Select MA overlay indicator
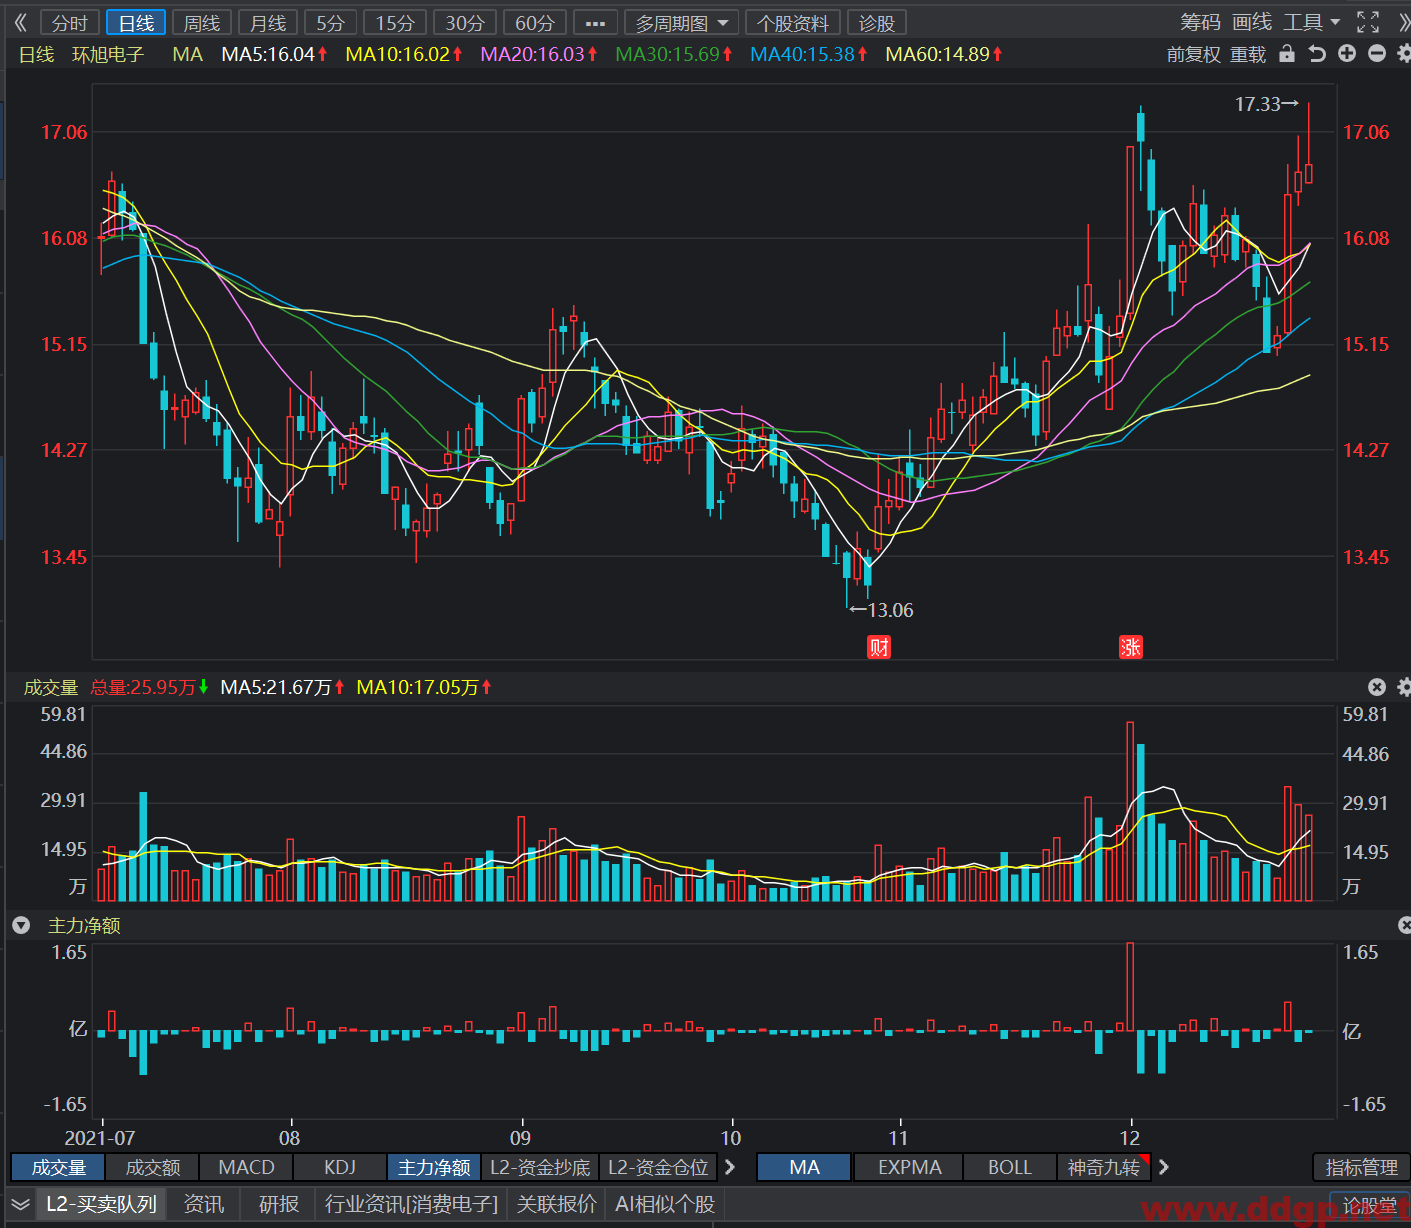 coord(804,1167)
